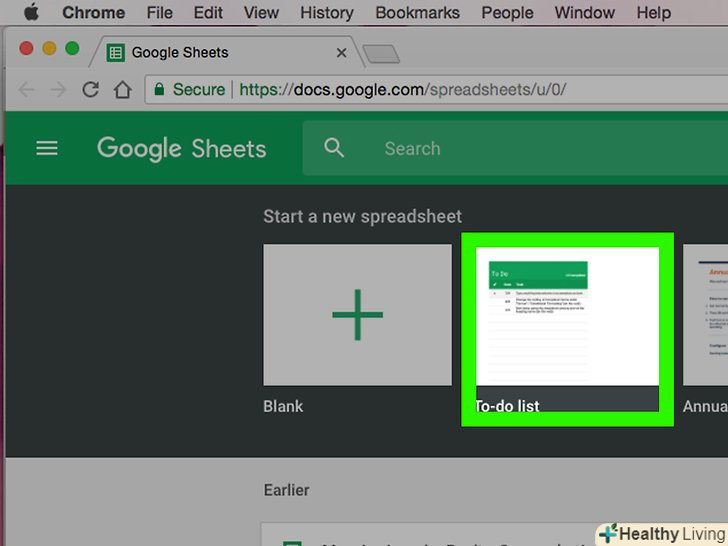Click the Sheets Search field
728x546 pixels.
[515, 149]
